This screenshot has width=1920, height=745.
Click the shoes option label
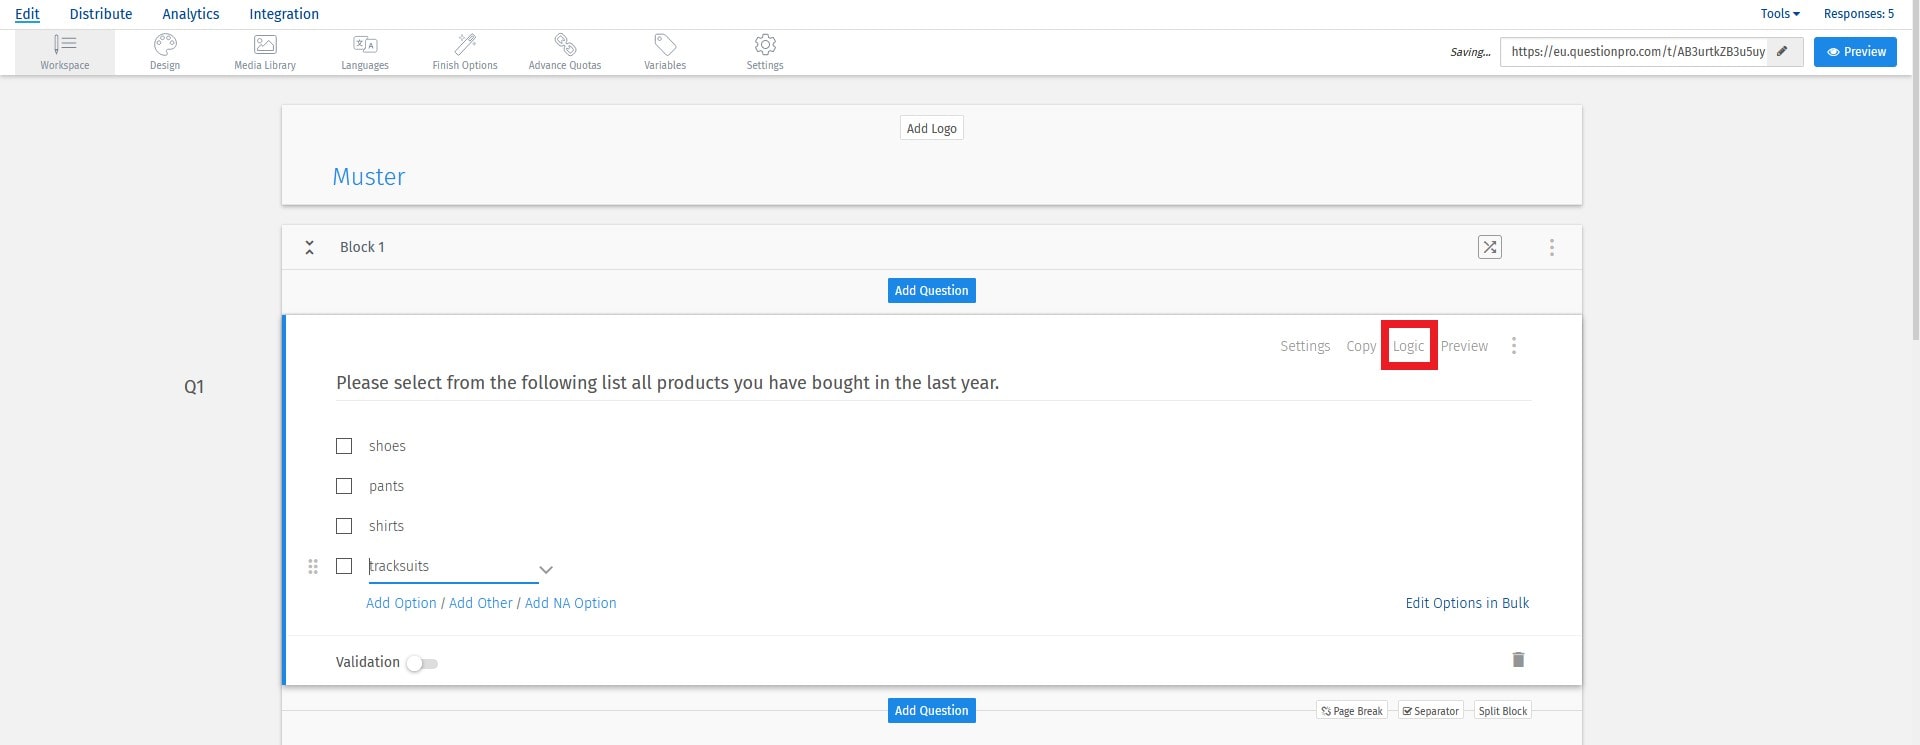tap(387, 446)
